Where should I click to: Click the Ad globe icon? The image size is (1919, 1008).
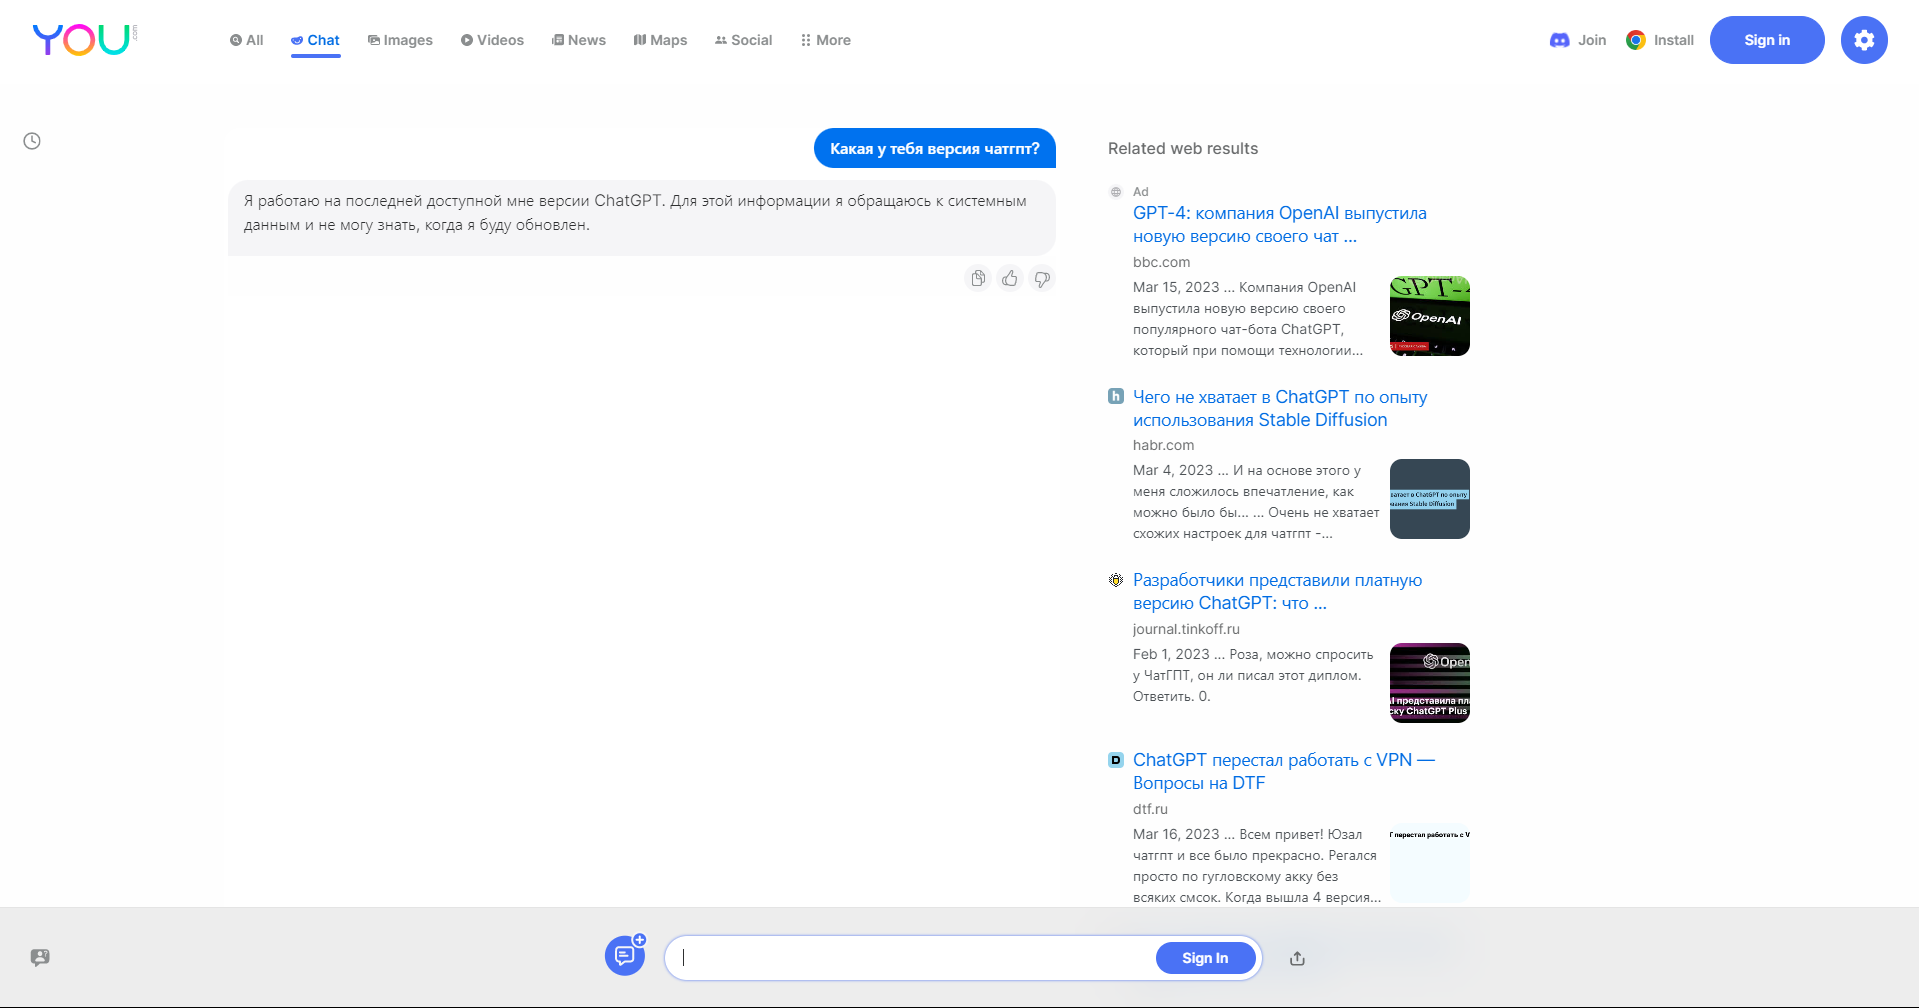[1116, 192]
